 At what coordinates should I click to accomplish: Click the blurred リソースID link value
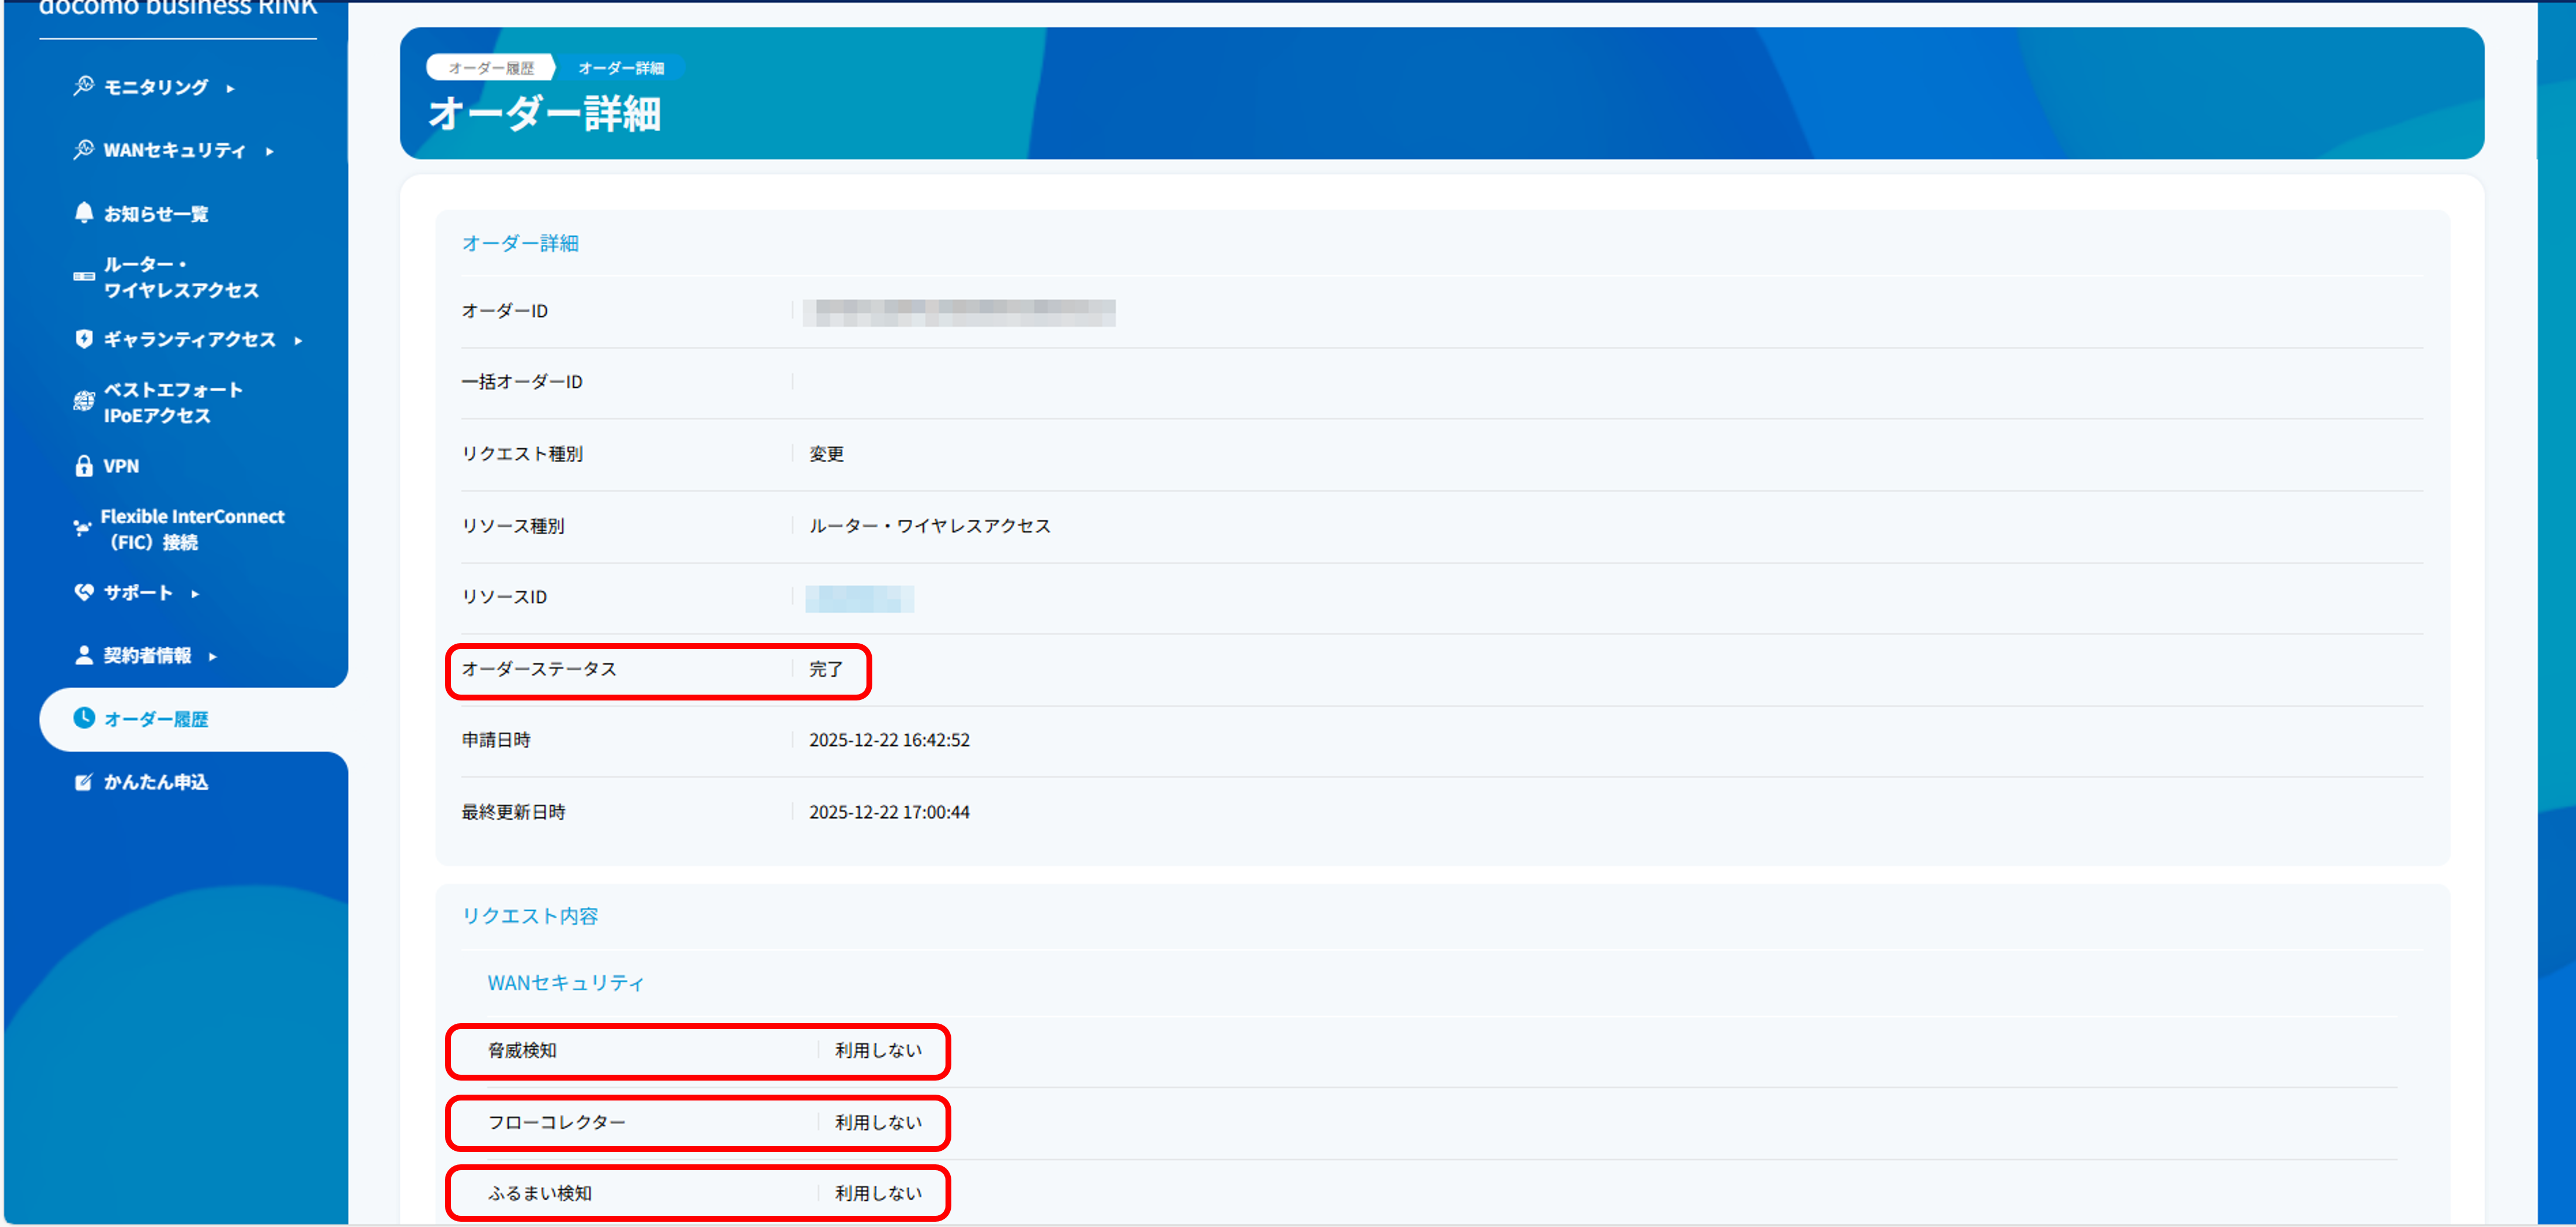click(x=859, y=598)
